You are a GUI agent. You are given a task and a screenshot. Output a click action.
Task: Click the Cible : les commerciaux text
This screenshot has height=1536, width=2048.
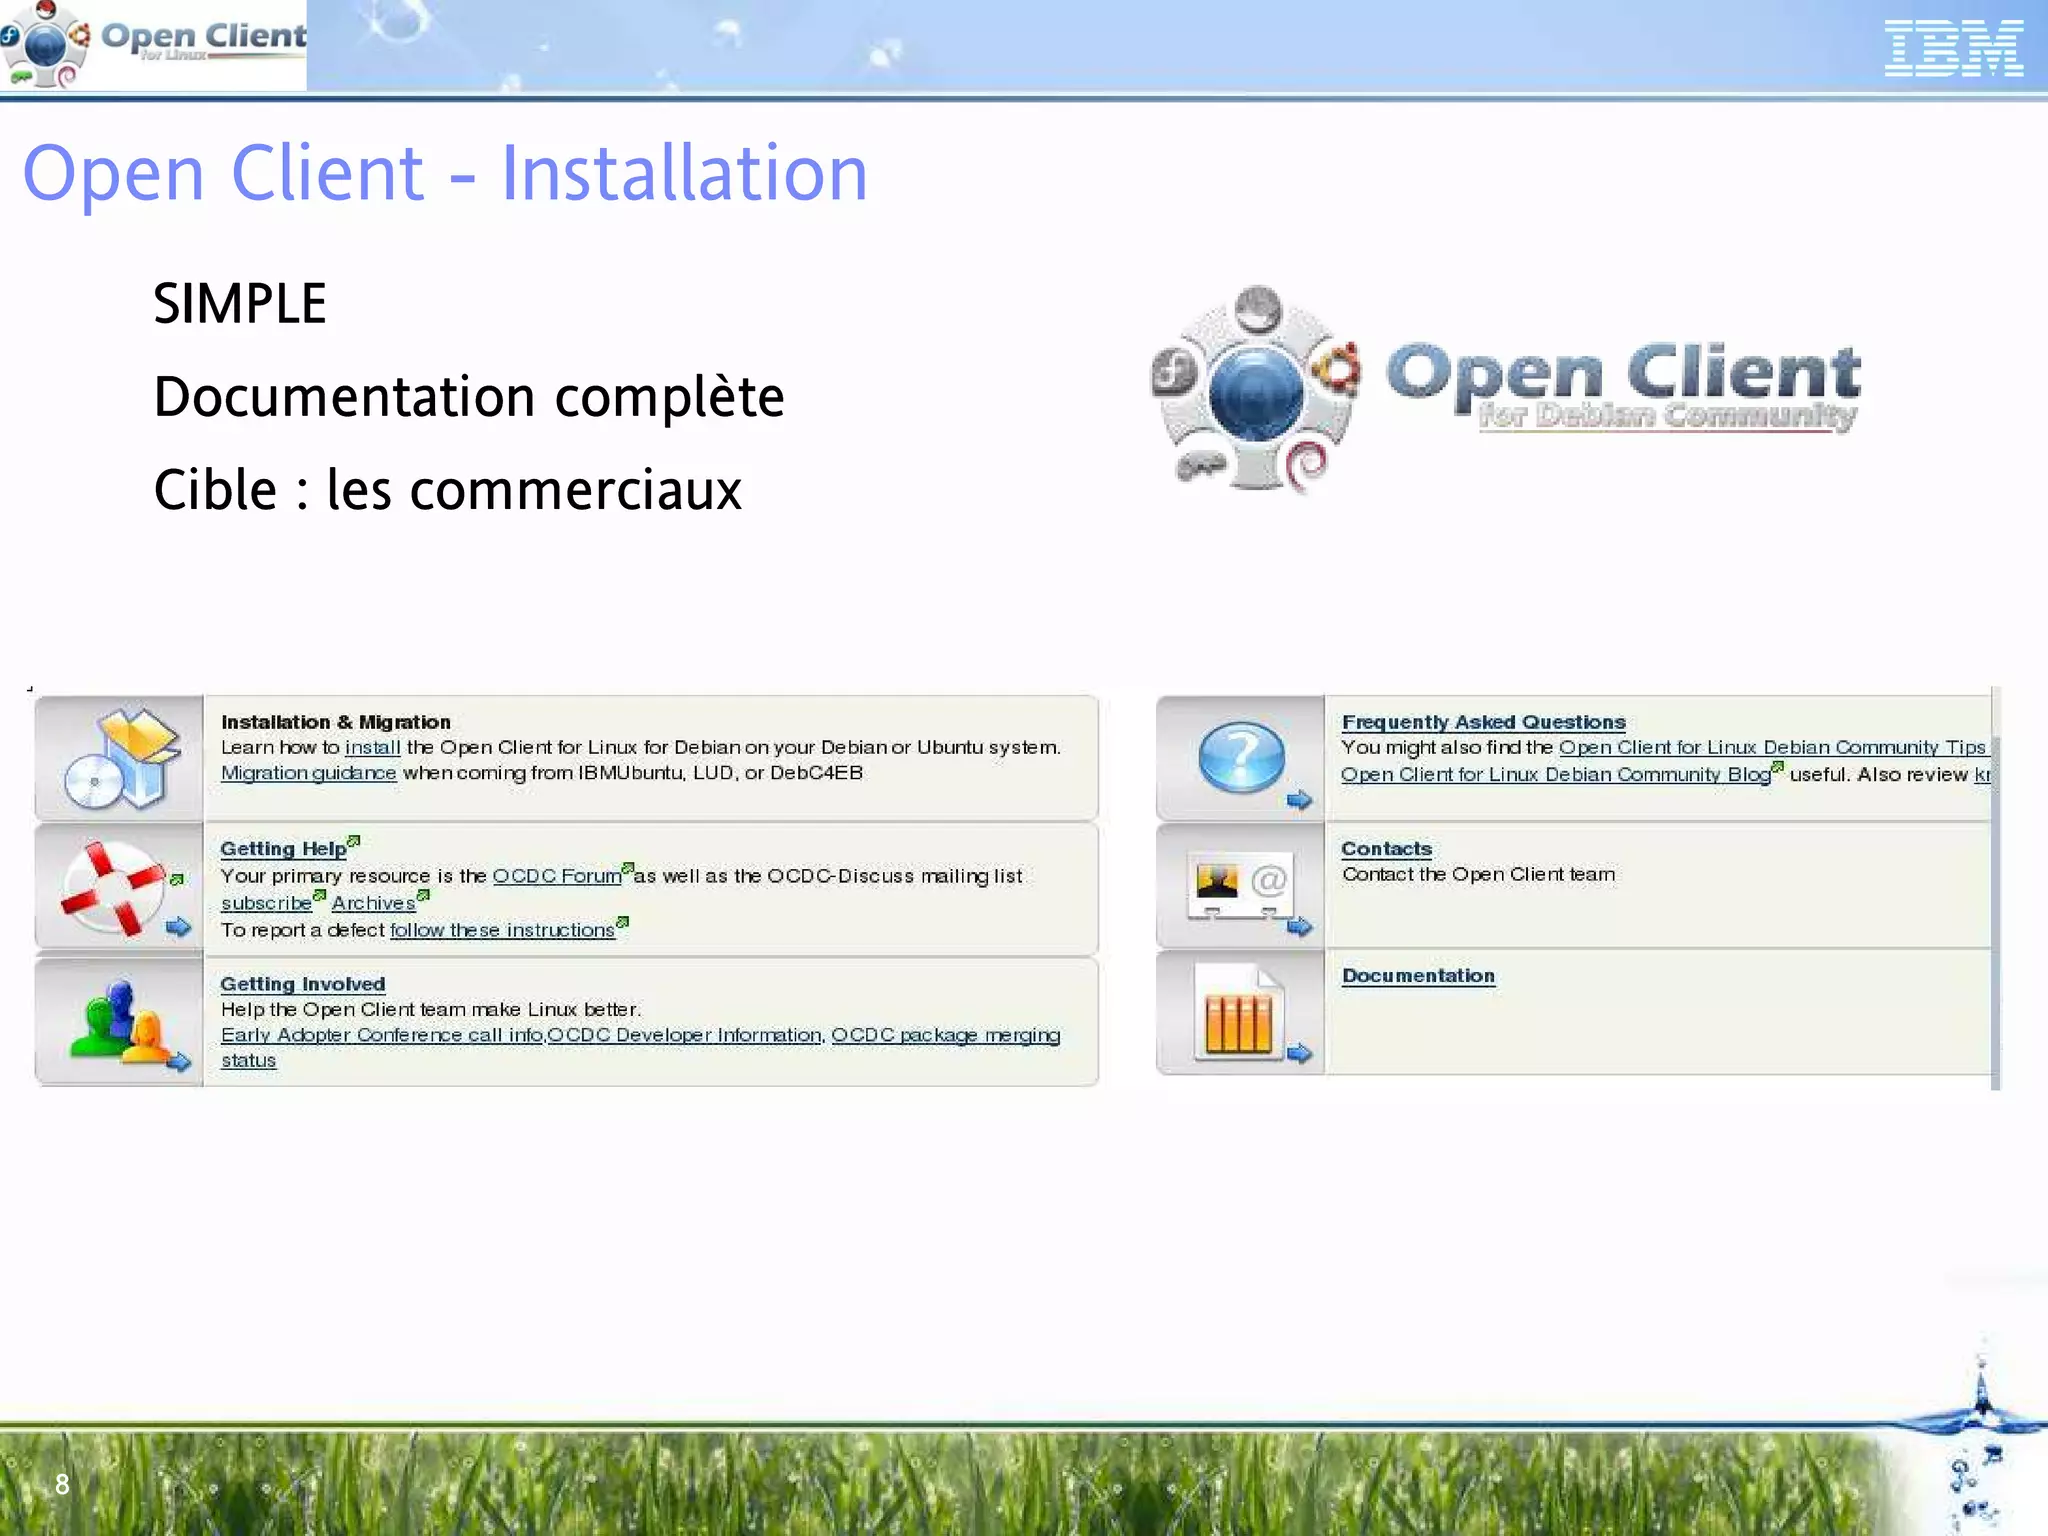[448, 490]
